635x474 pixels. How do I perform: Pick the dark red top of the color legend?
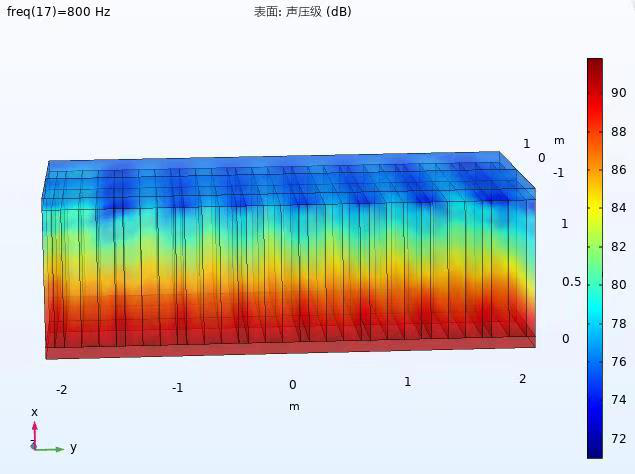click(x=595, y=64)
